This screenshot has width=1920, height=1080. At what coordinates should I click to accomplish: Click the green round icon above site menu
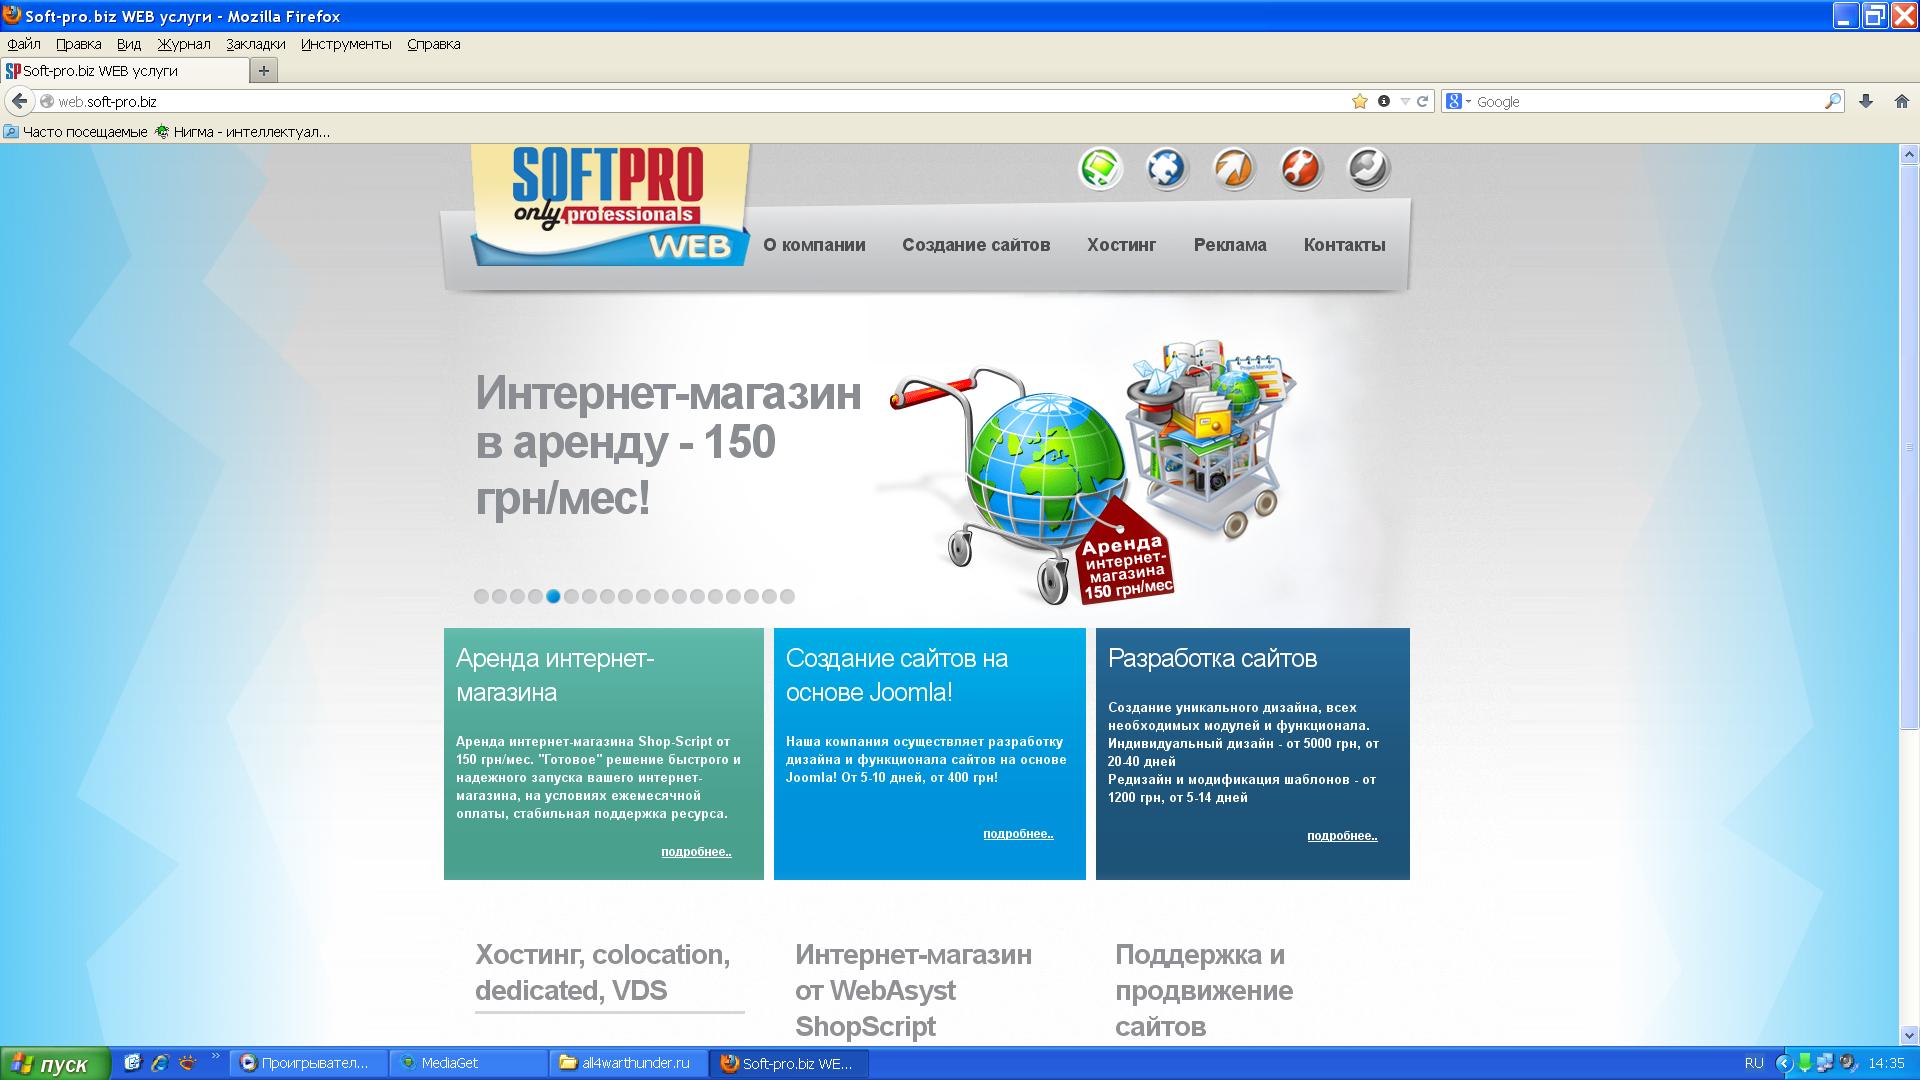[1100, 168]
